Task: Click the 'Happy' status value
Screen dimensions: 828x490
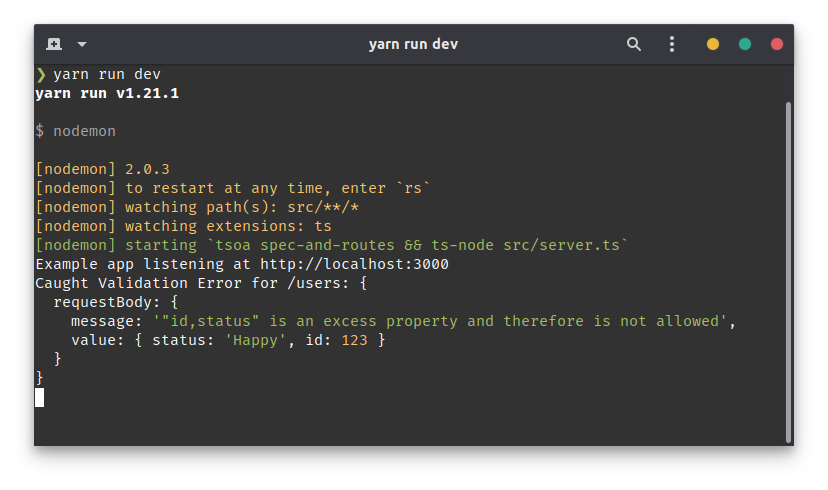Action: (256, 340)
